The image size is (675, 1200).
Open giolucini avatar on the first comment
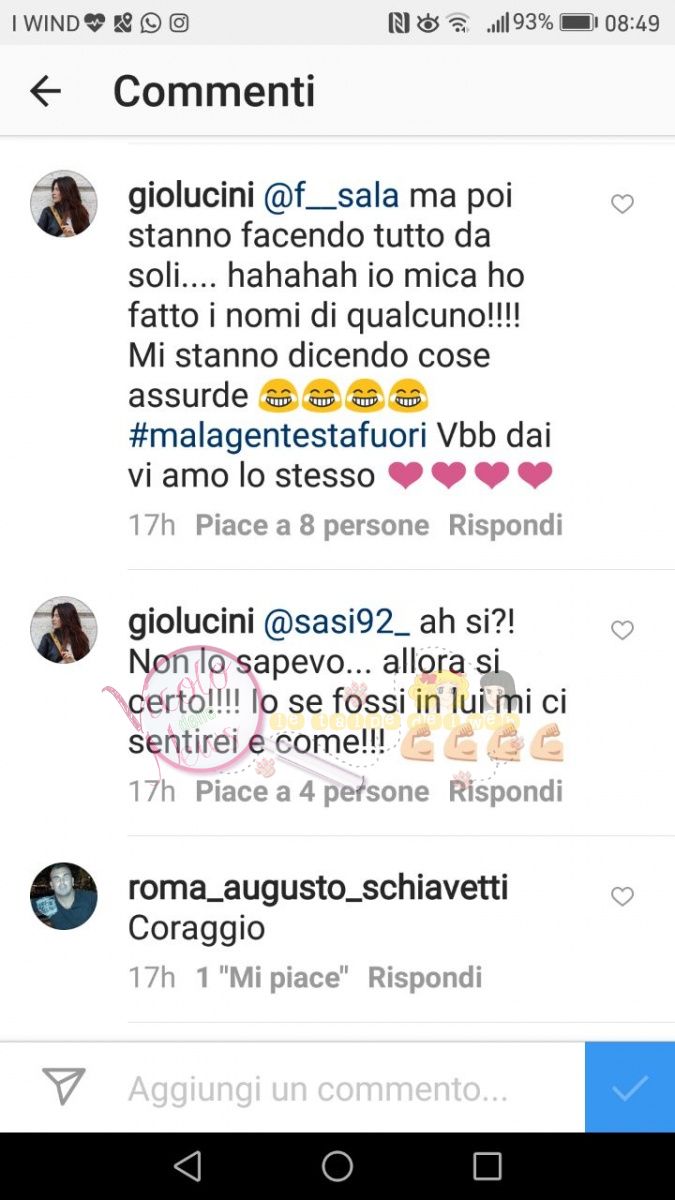(64, 203)
